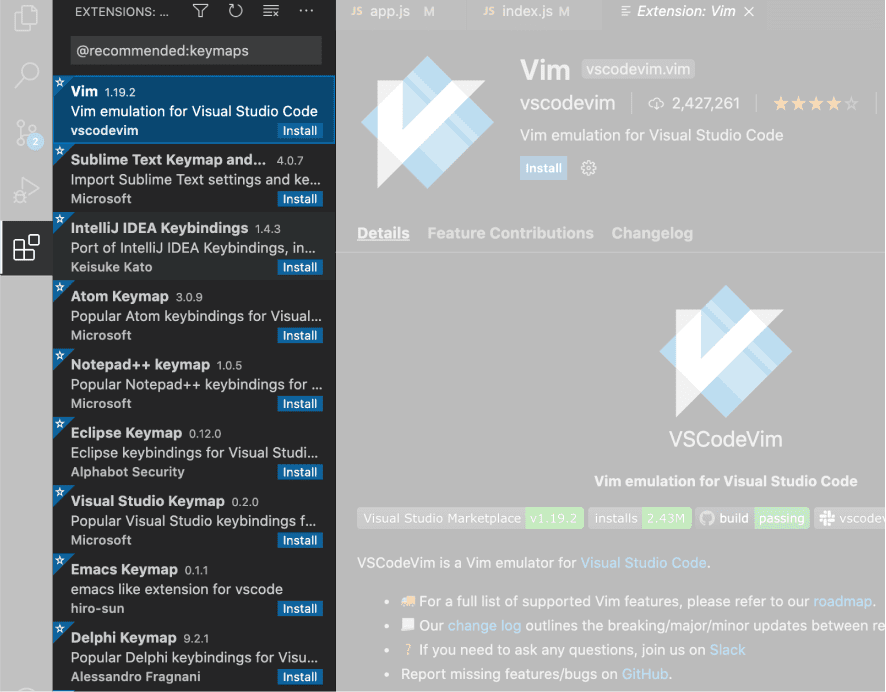Open the Visual Studio Code link

point(644,563)
